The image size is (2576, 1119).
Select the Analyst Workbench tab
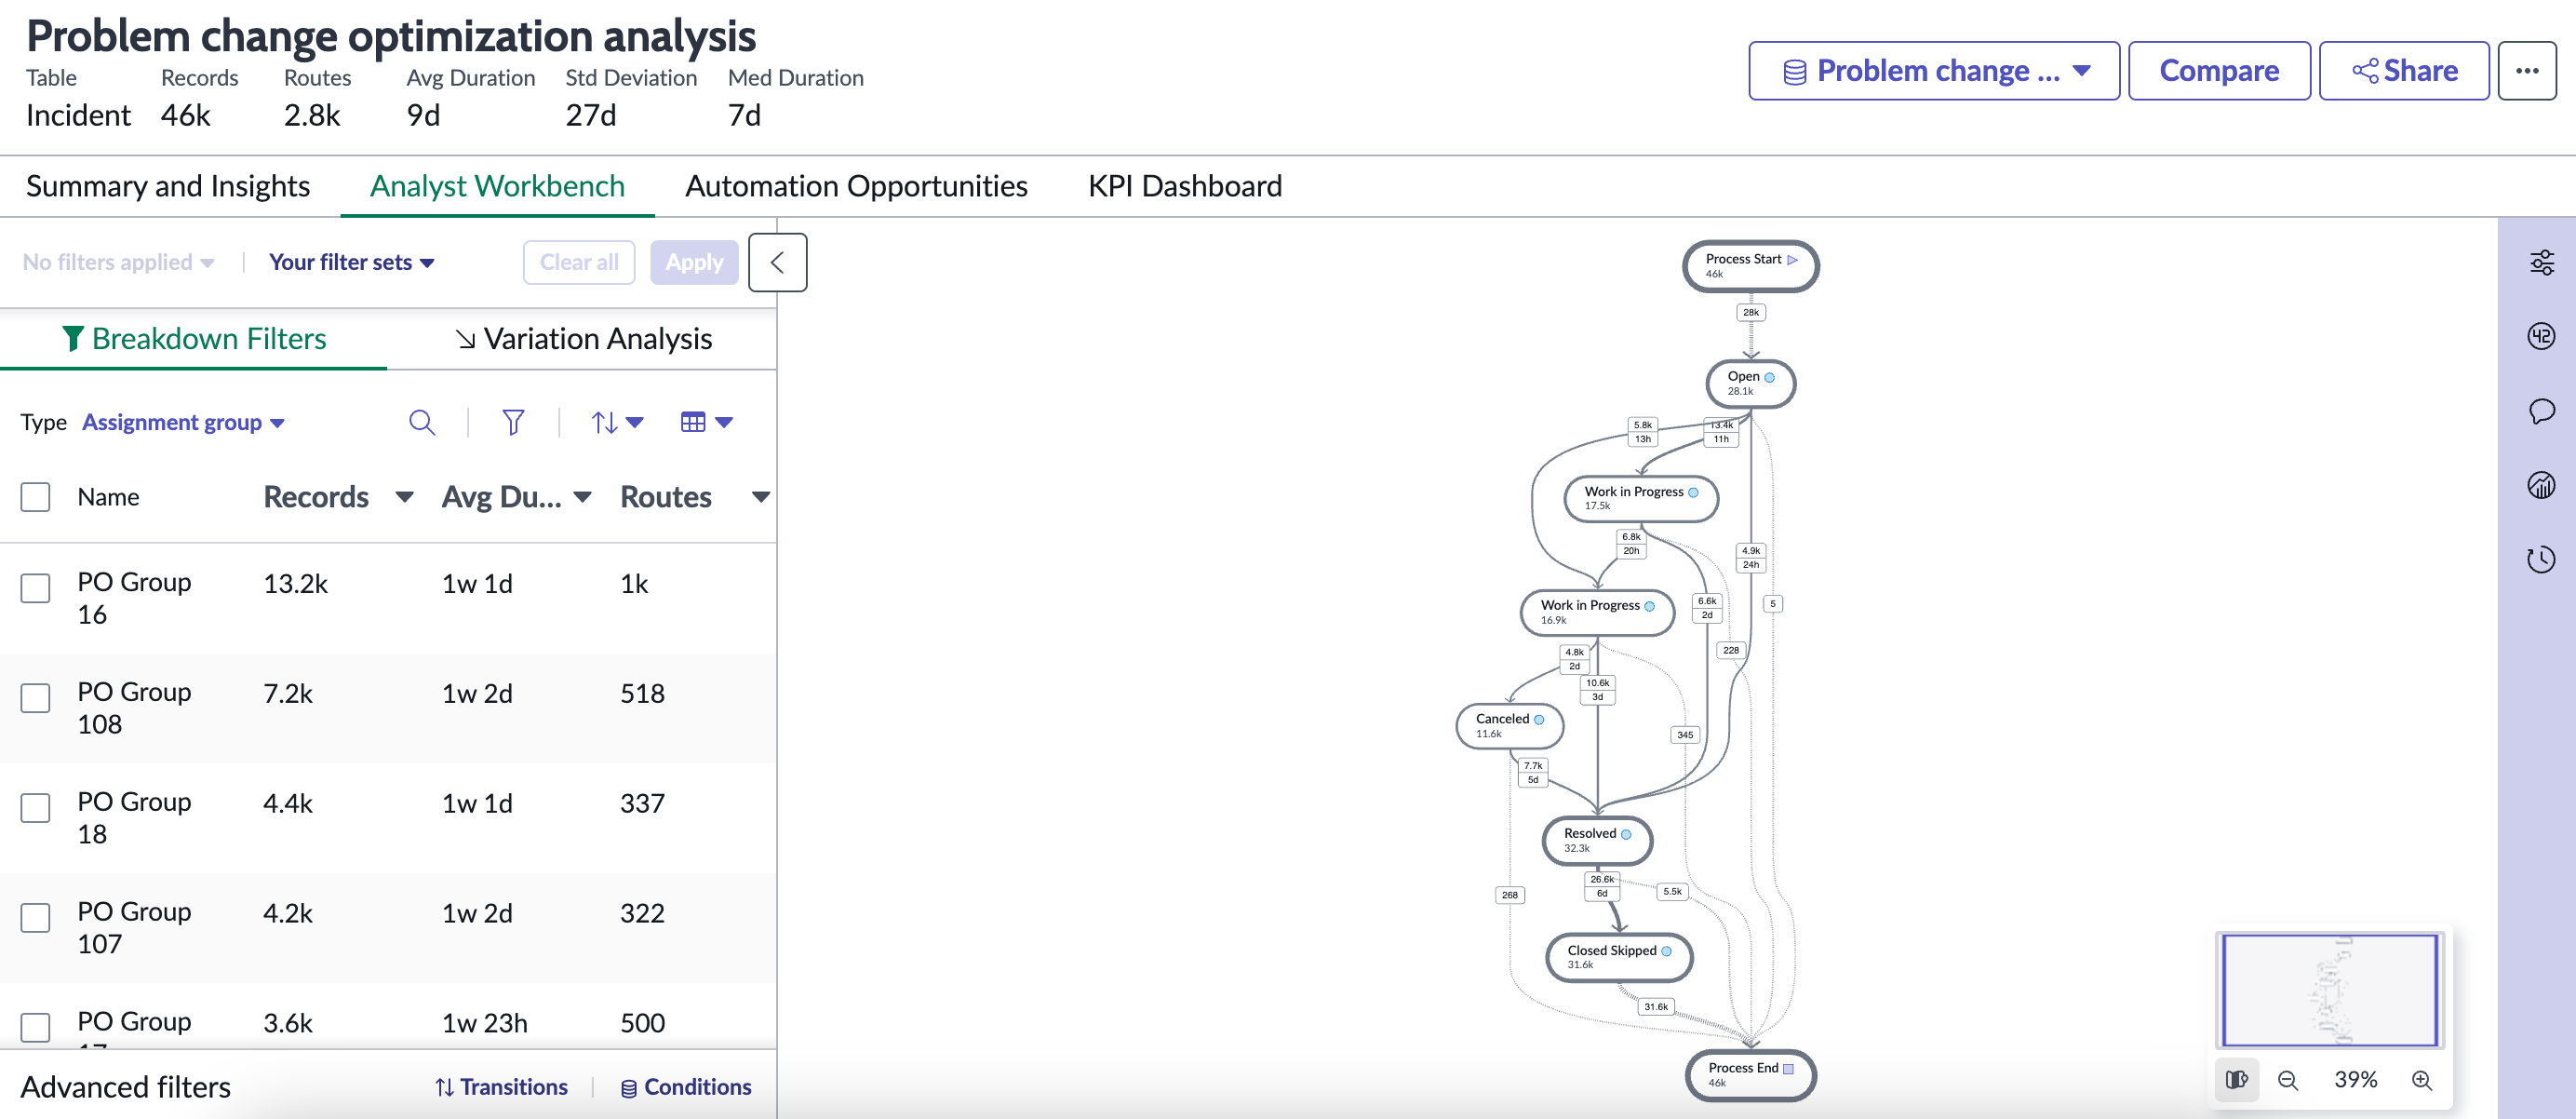click(x=497, y=186)
